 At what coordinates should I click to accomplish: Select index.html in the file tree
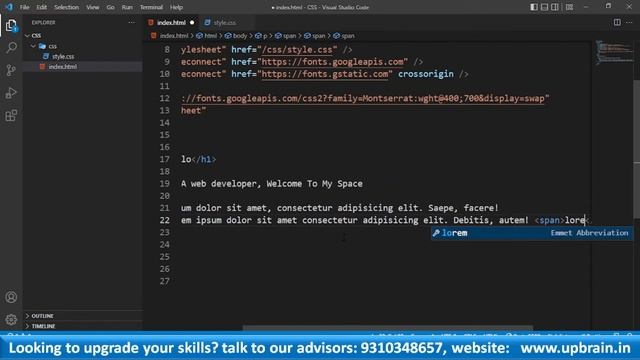click(x=62, y=67)
